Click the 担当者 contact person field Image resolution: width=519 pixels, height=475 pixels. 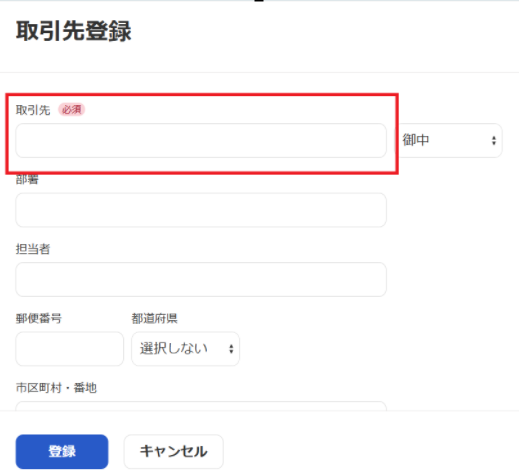point(201,279)
